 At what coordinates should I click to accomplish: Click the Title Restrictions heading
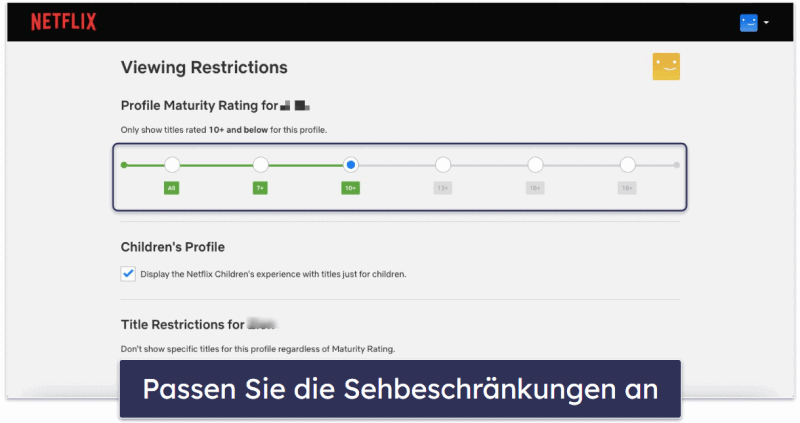tap(198, 325)
